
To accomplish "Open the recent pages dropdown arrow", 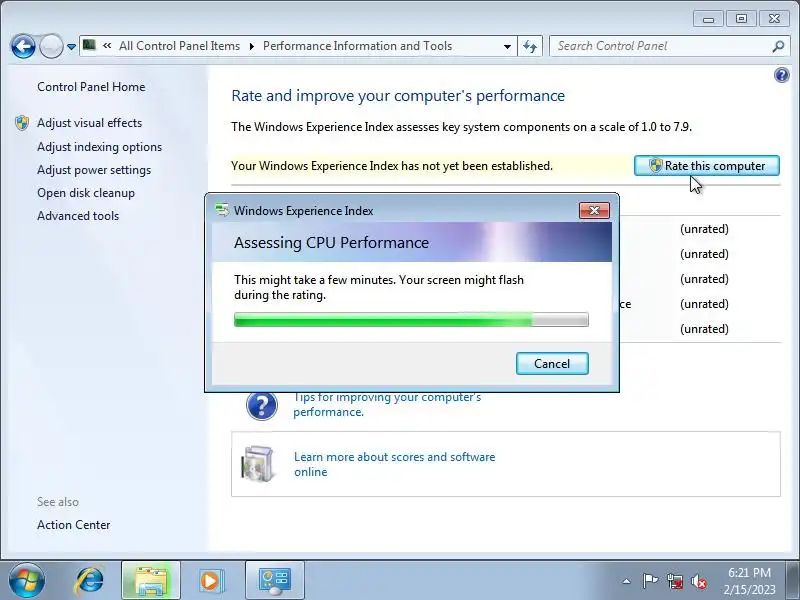I will 71,47.
